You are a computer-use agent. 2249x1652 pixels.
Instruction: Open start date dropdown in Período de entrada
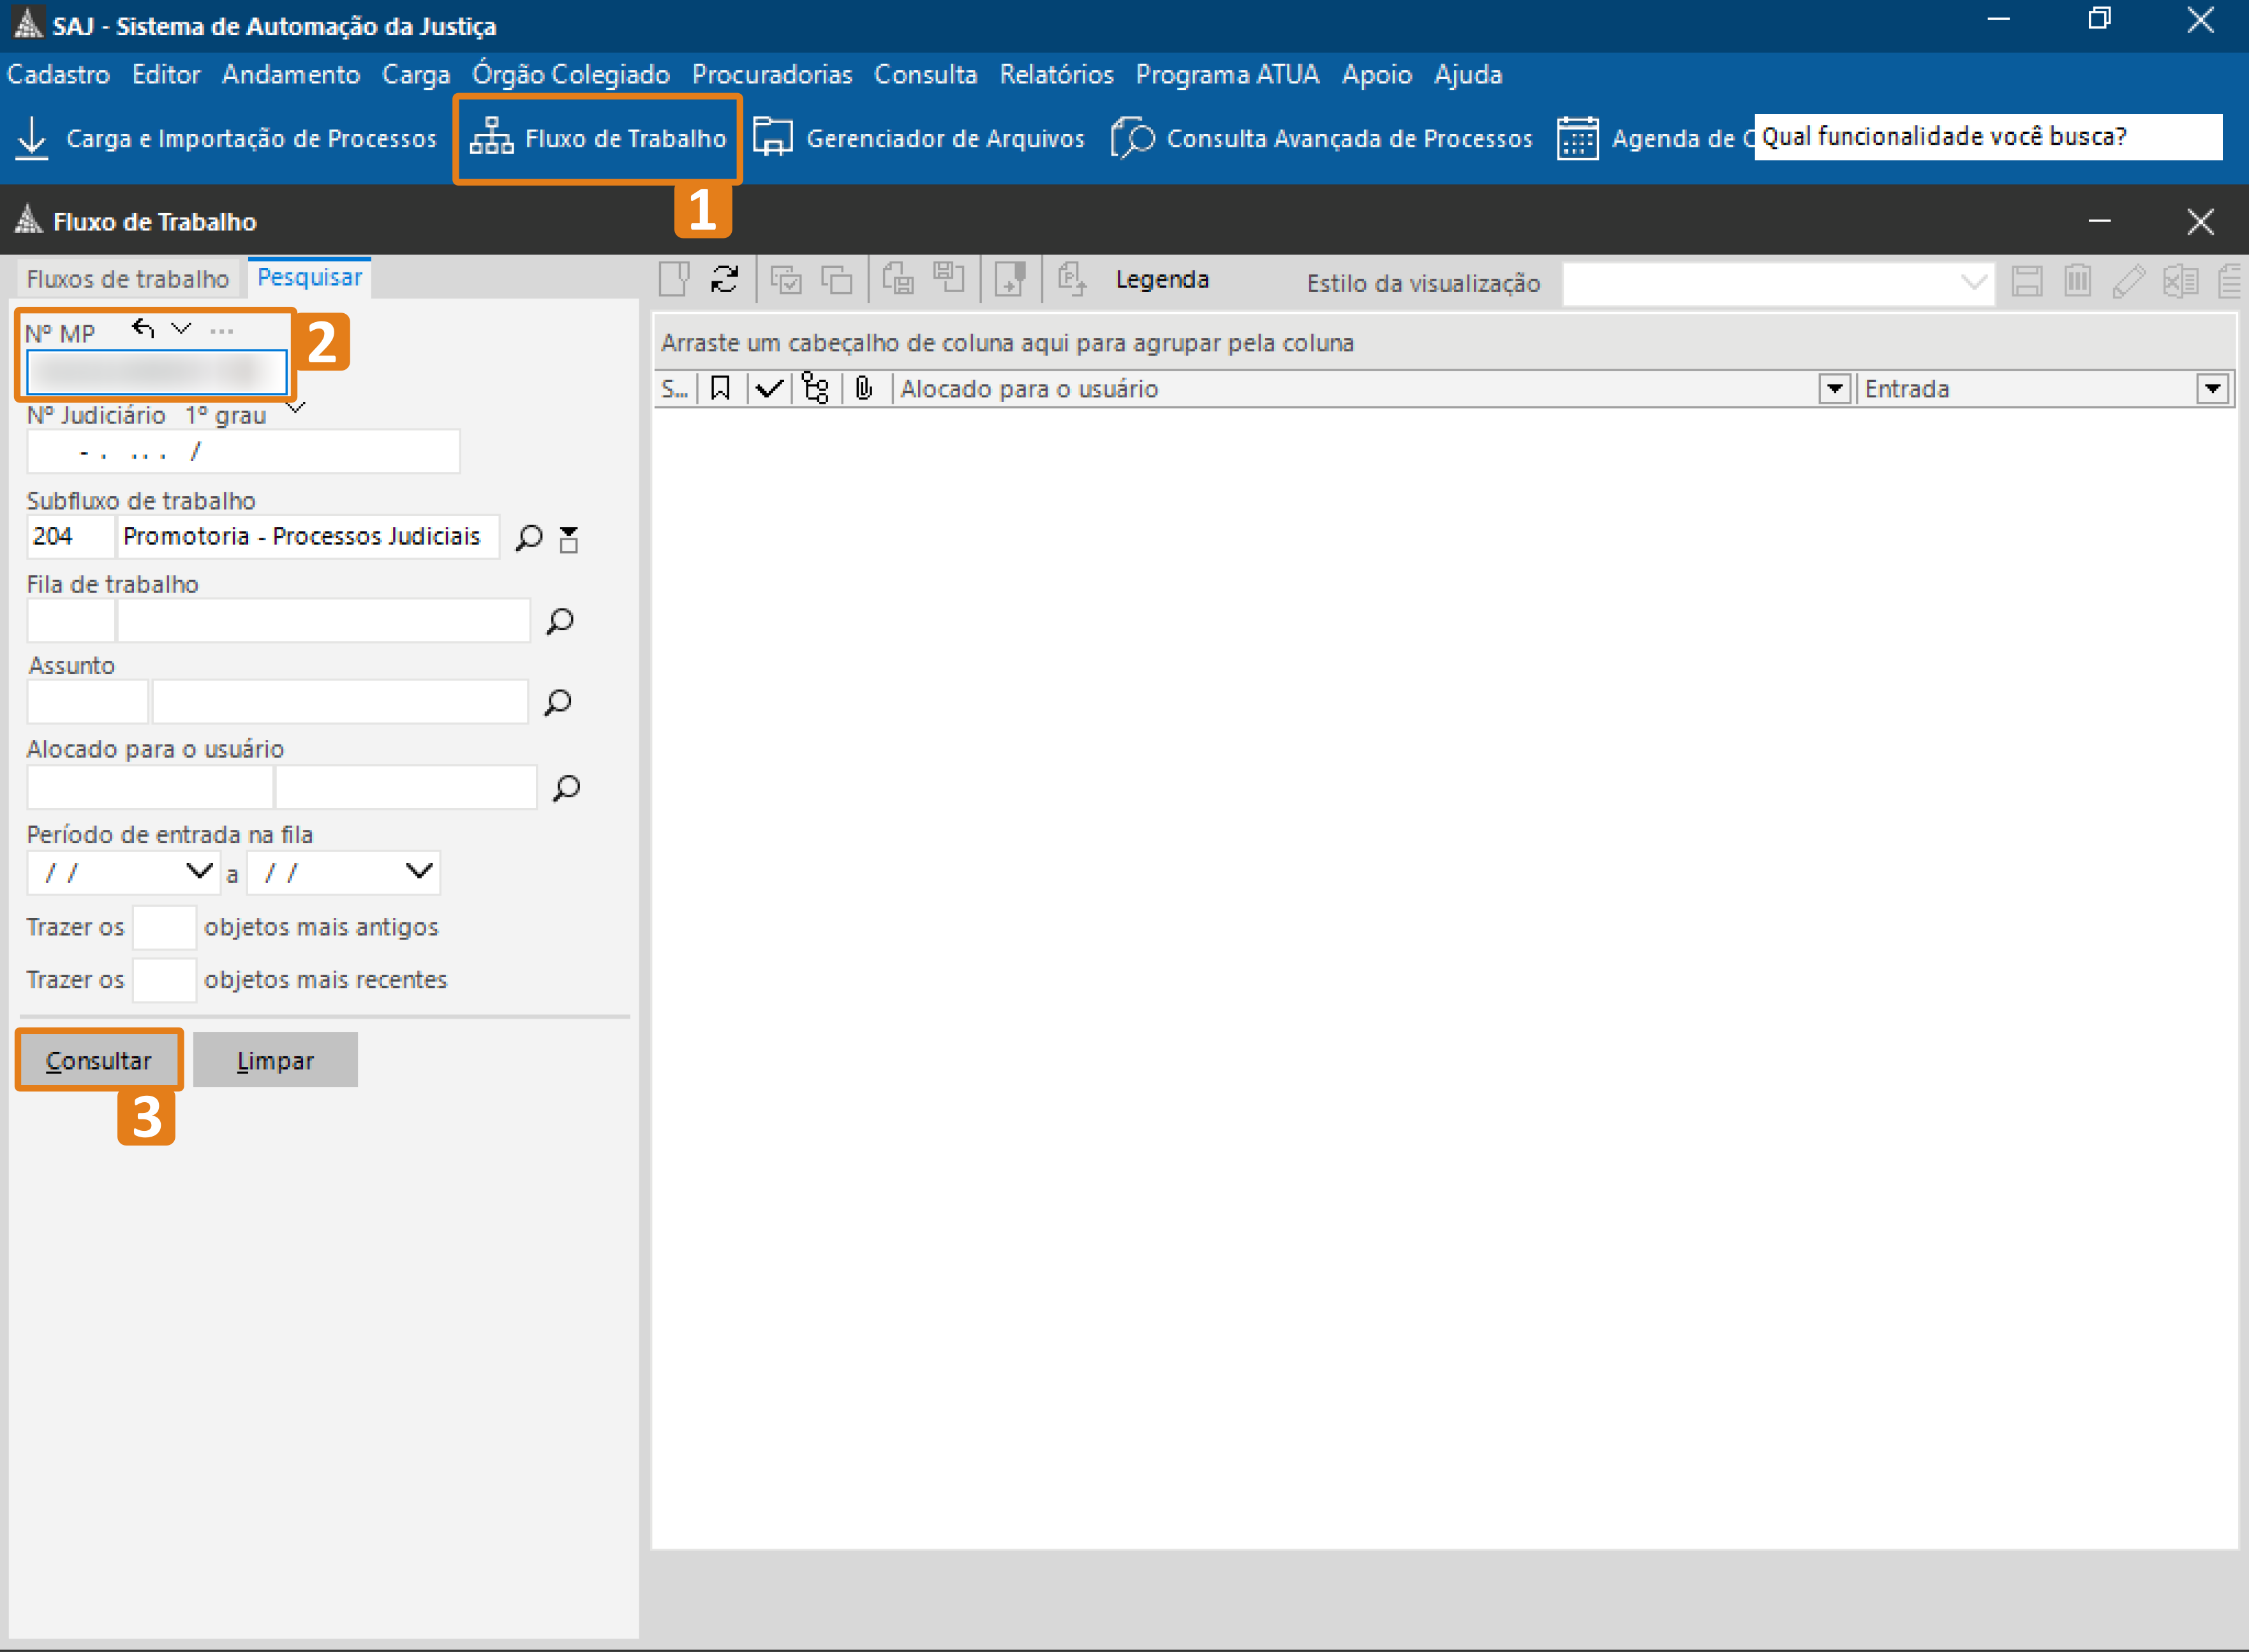pos(200,872)
